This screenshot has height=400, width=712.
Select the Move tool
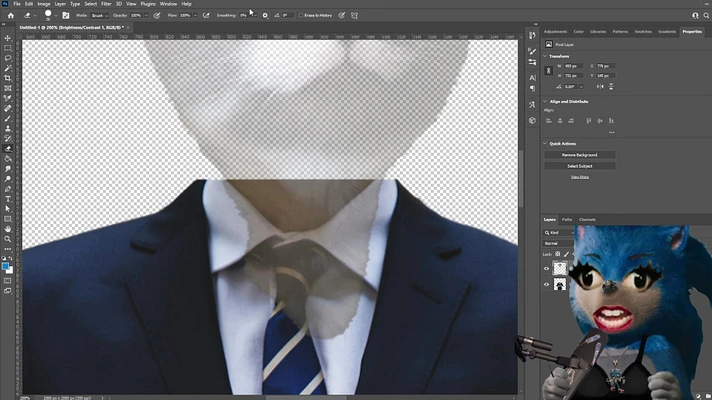click(8, 38)
